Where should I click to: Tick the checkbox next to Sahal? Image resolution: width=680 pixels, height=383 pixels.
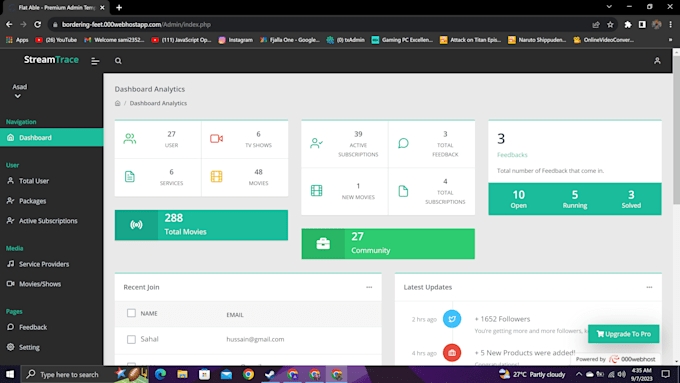(x=131, y=339)
